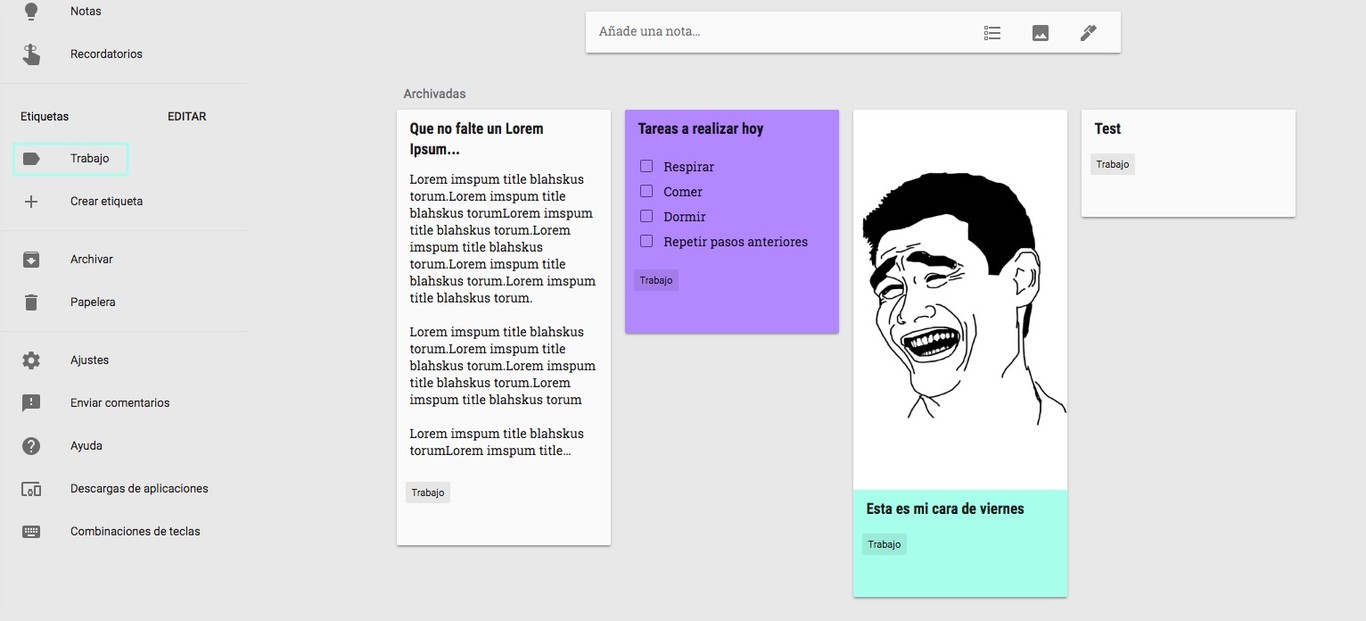Click the plus icon for Crear etiqueta

(31, 201)
